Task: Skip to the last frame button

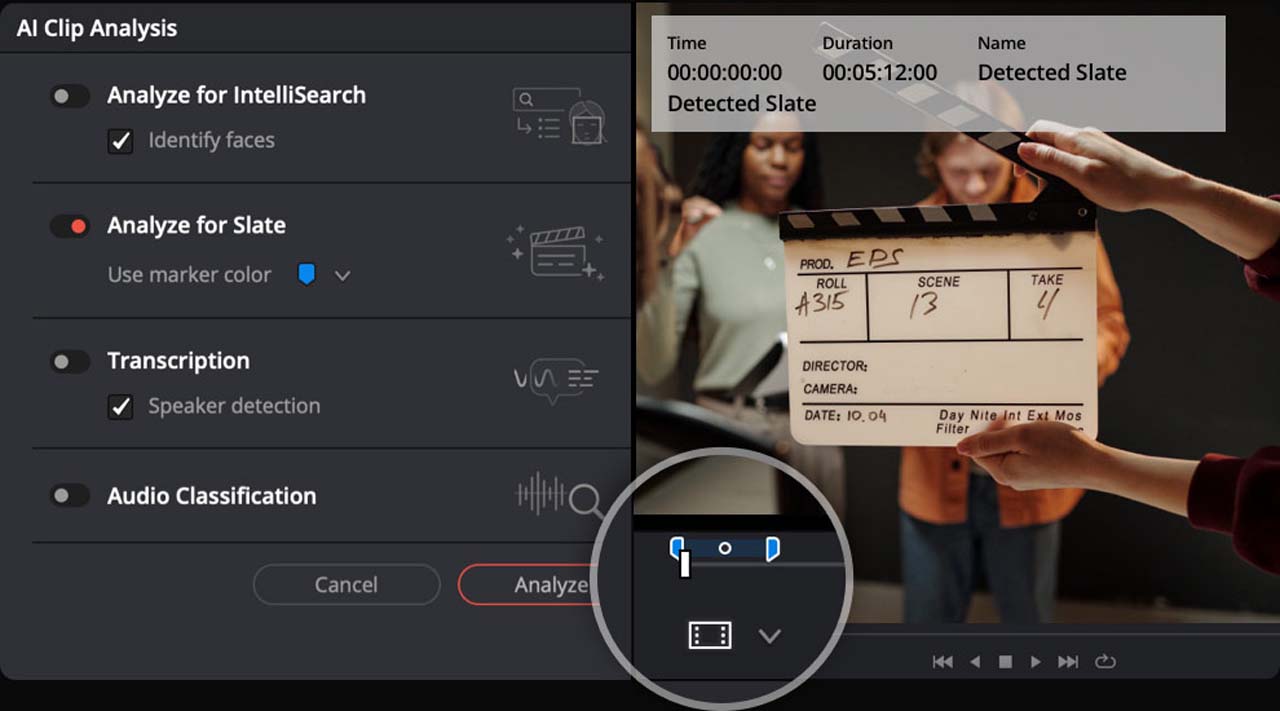Action: 1068,662
